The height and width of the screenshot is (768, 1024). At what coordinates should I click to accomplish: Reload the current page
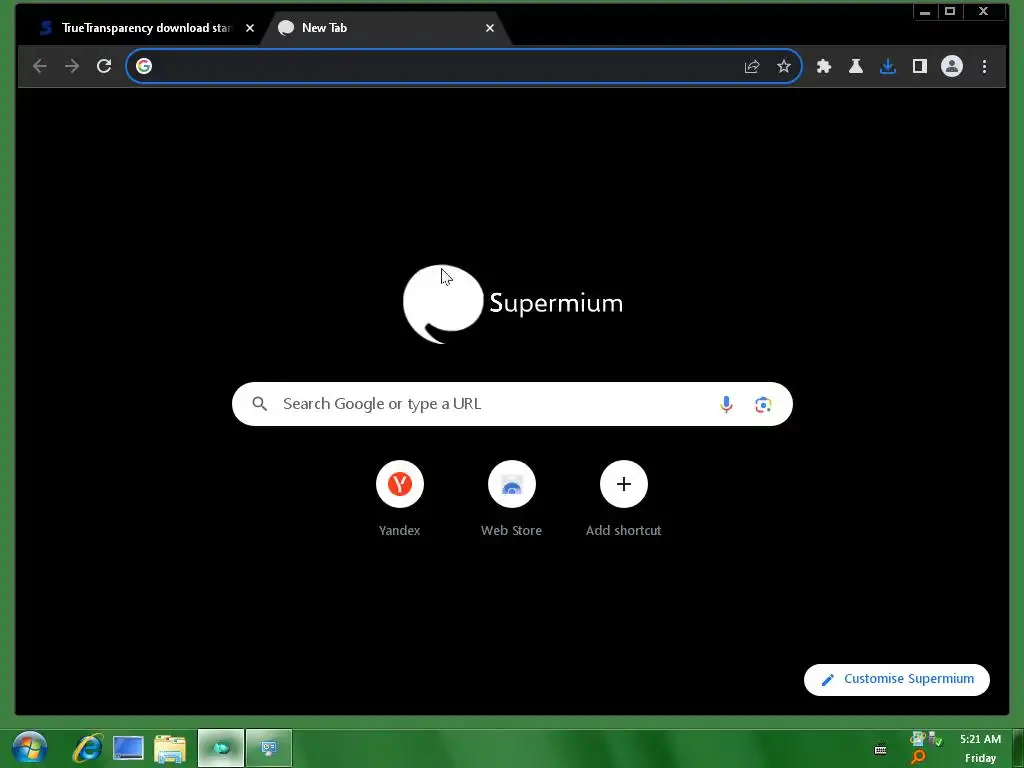pyautogui.click(x=104, y=66)
